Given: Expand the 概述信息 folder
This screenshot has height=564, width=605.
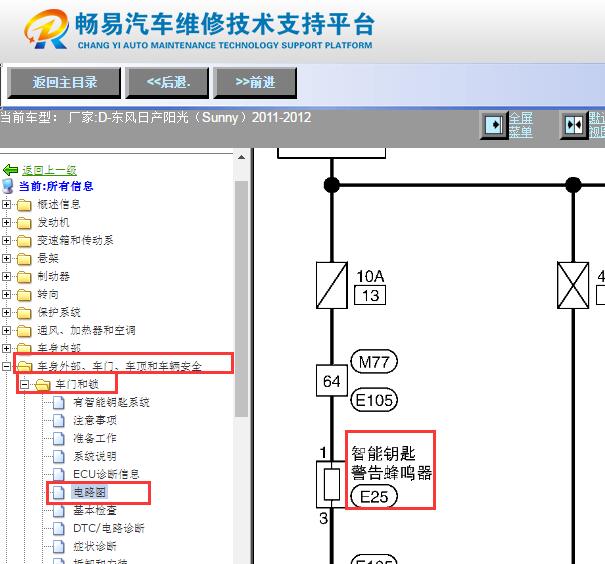Looking at the screenshot, I should click(6, 204).
